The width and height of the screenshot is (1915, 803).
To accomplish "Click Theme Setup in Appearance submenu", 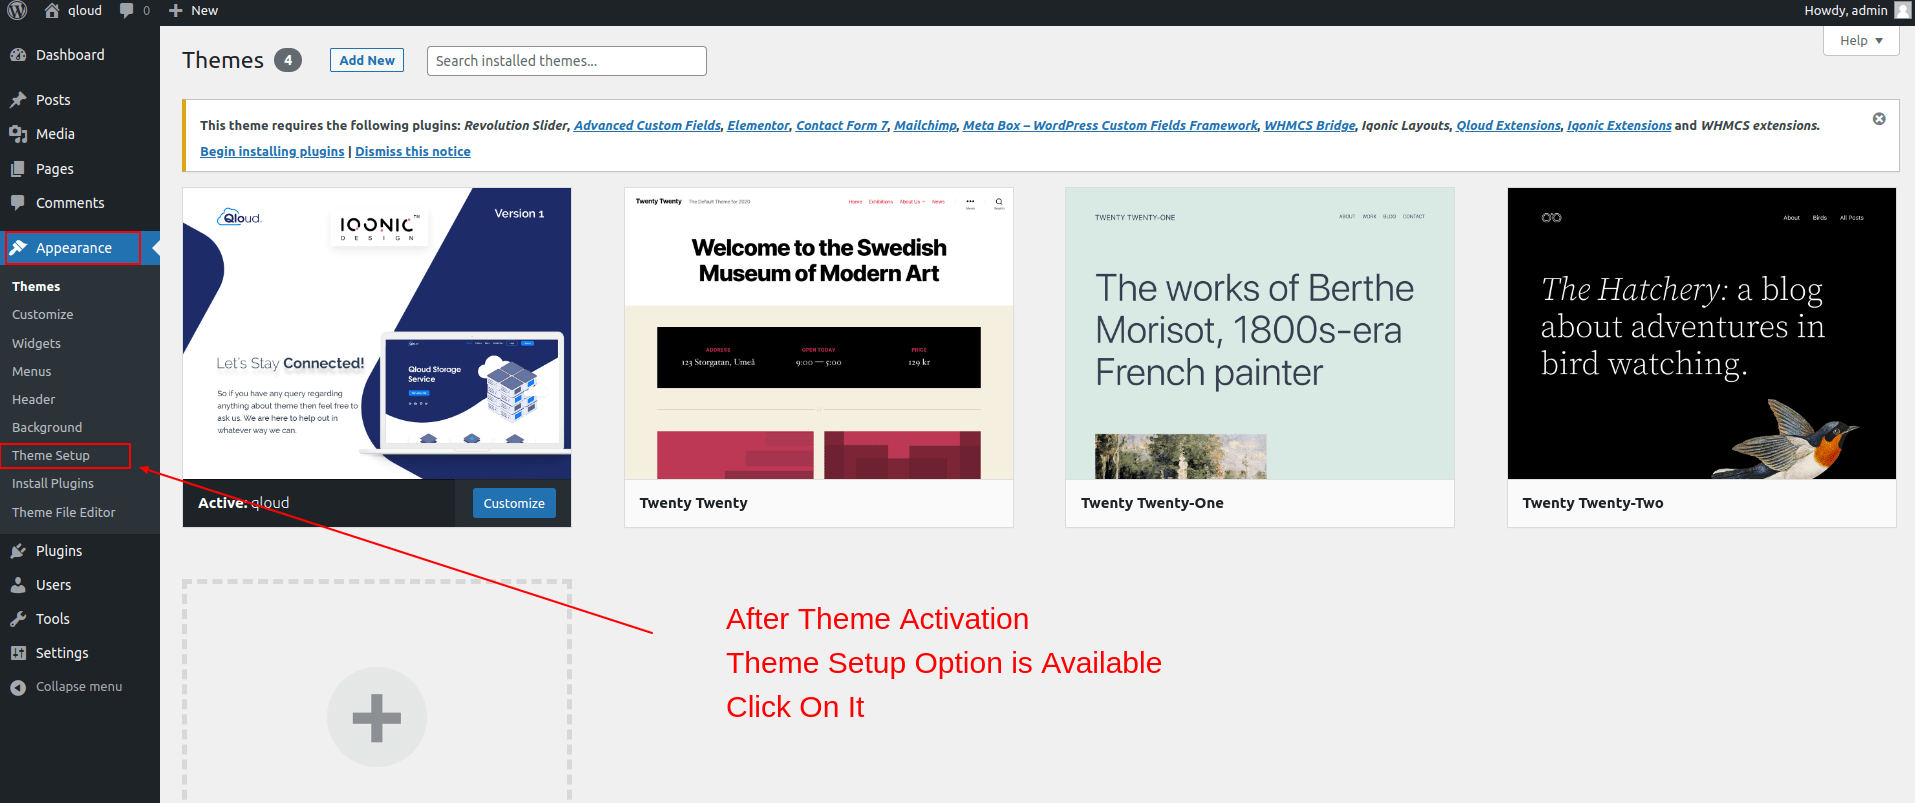I will [51, 456].
